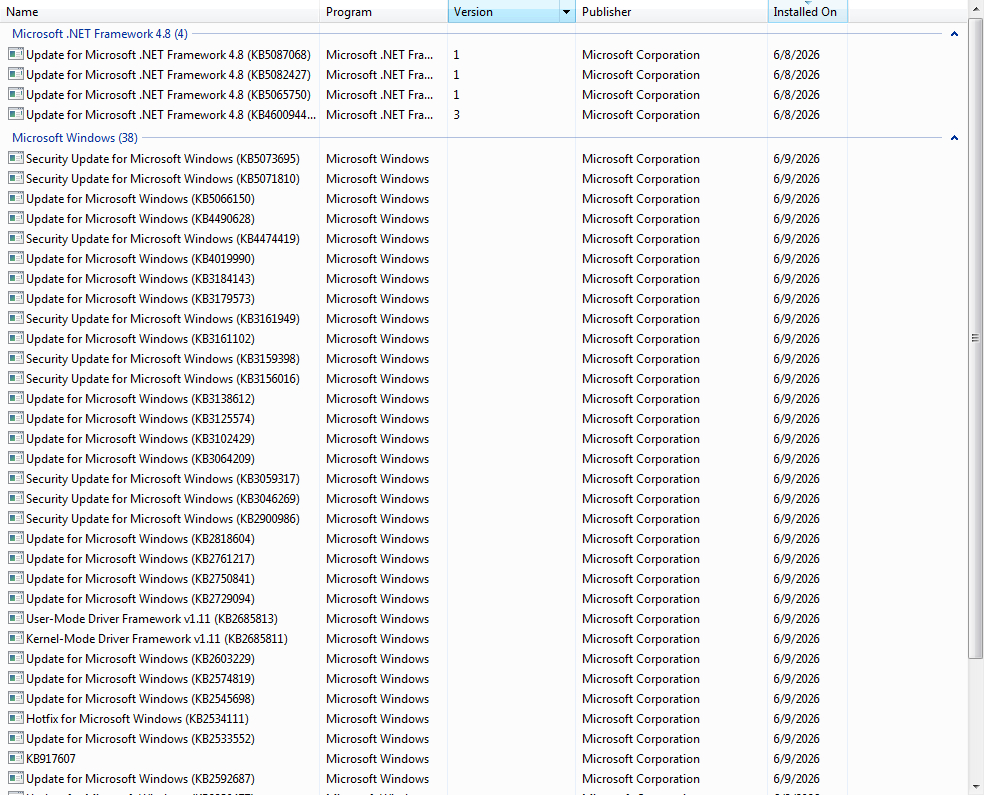The image size is (984, 795).
Task: Sort by the Installed On column header
Action: click(808, 12)
